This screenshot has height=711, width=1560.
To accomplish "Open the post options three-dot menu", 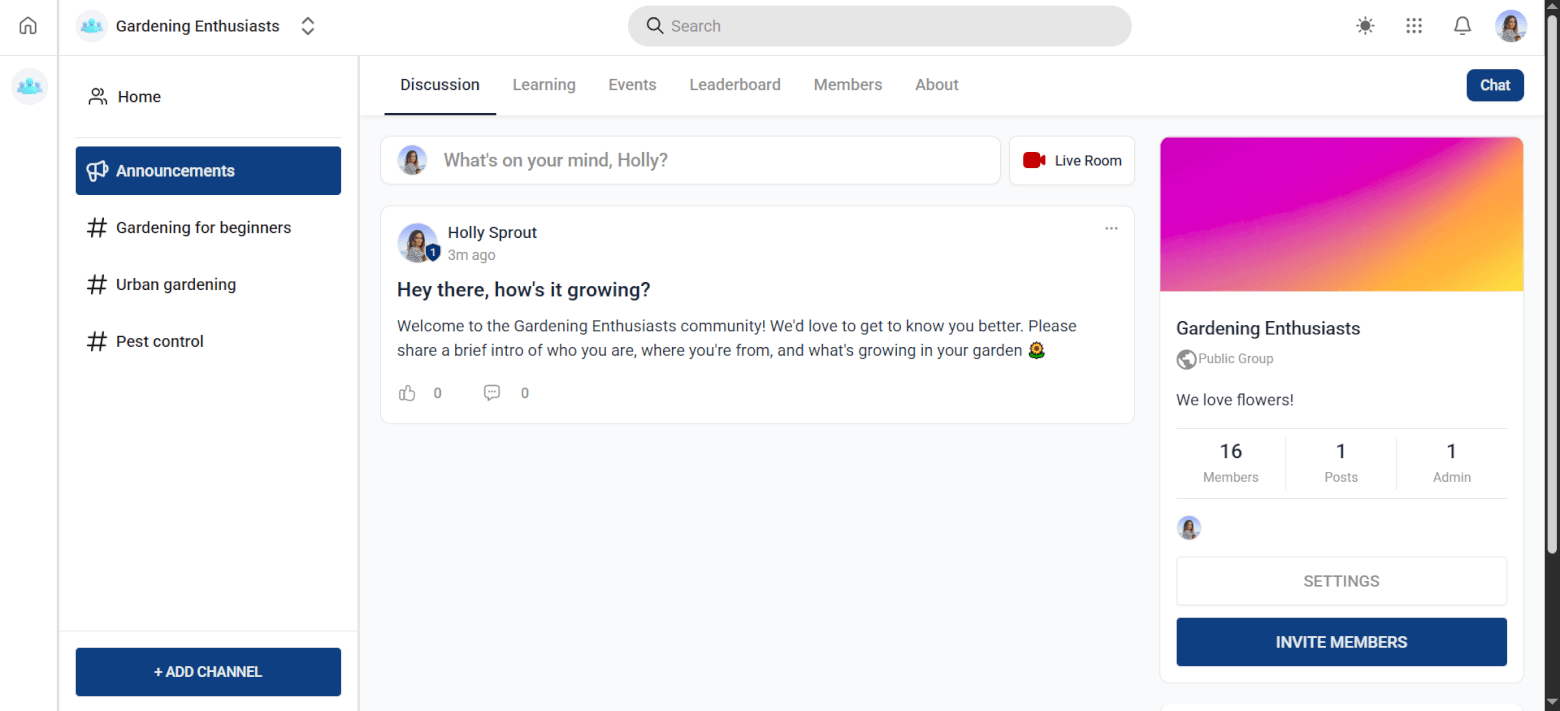I will click(1111, 229).
